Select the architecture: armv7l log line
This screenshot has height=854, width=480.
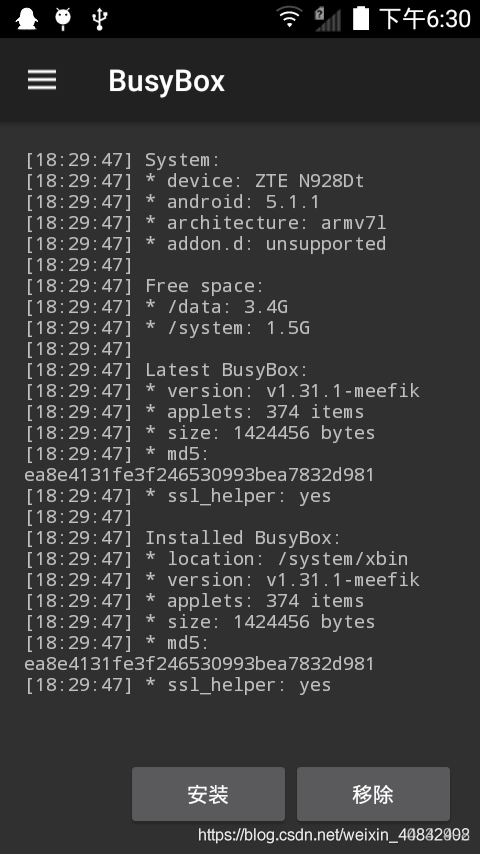pos(205,223)
